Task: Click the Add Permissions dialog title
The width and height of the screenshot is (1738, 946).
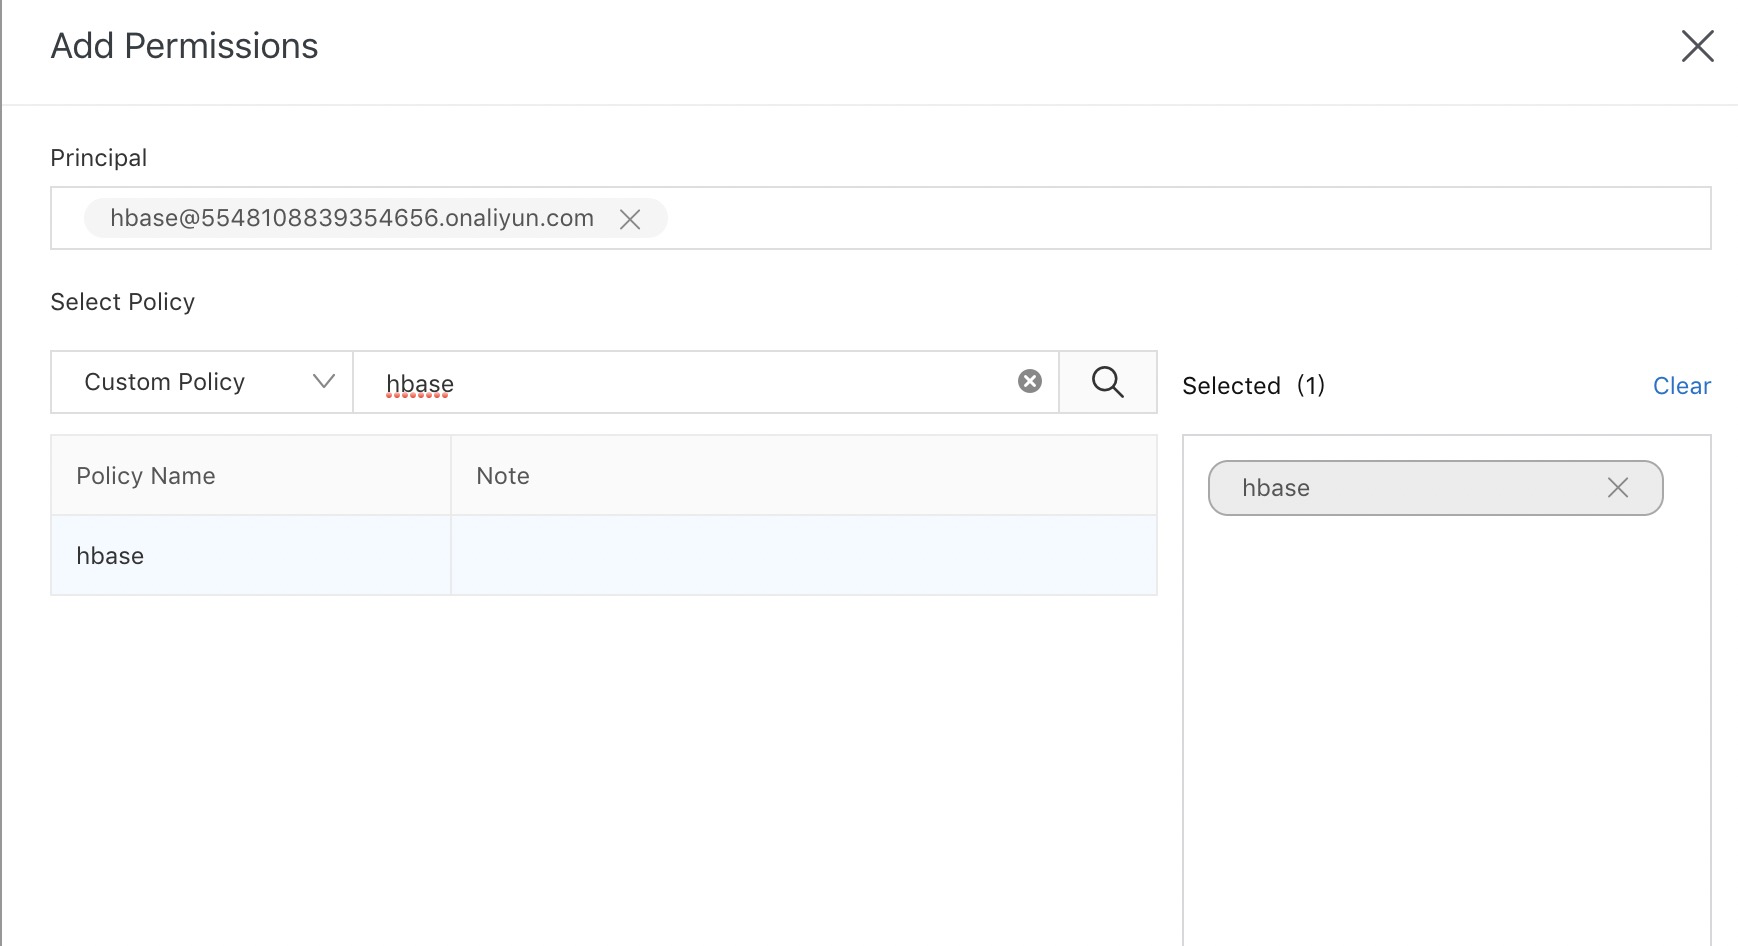Action: tap(184, 46)
